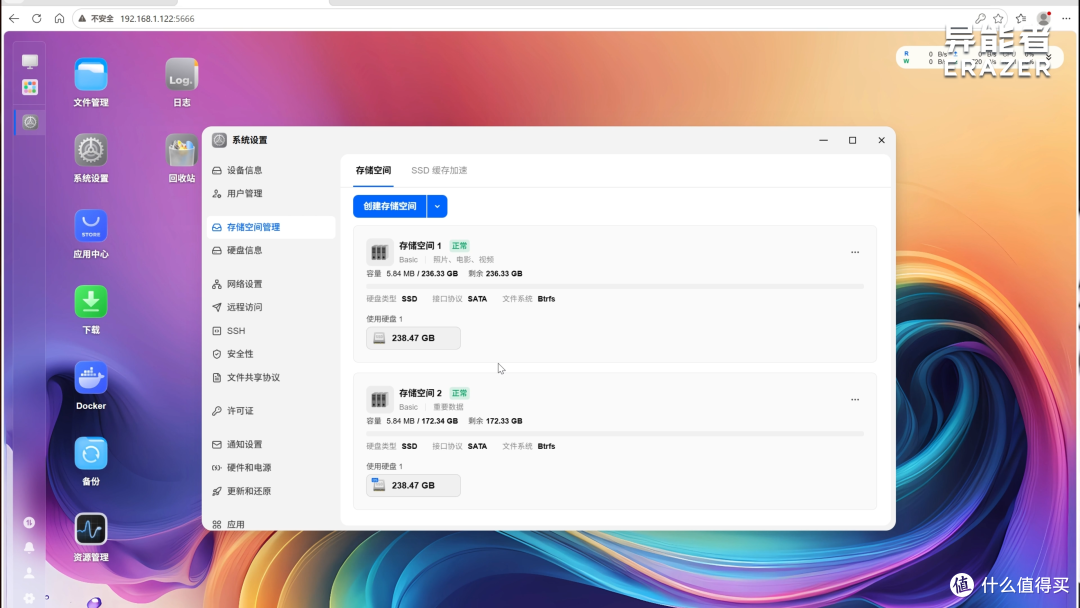The height and width of the screenshot is (608, 1080).
Task: Expand the 创建存储空间 dropdown arrow
Action: [437, 206]
